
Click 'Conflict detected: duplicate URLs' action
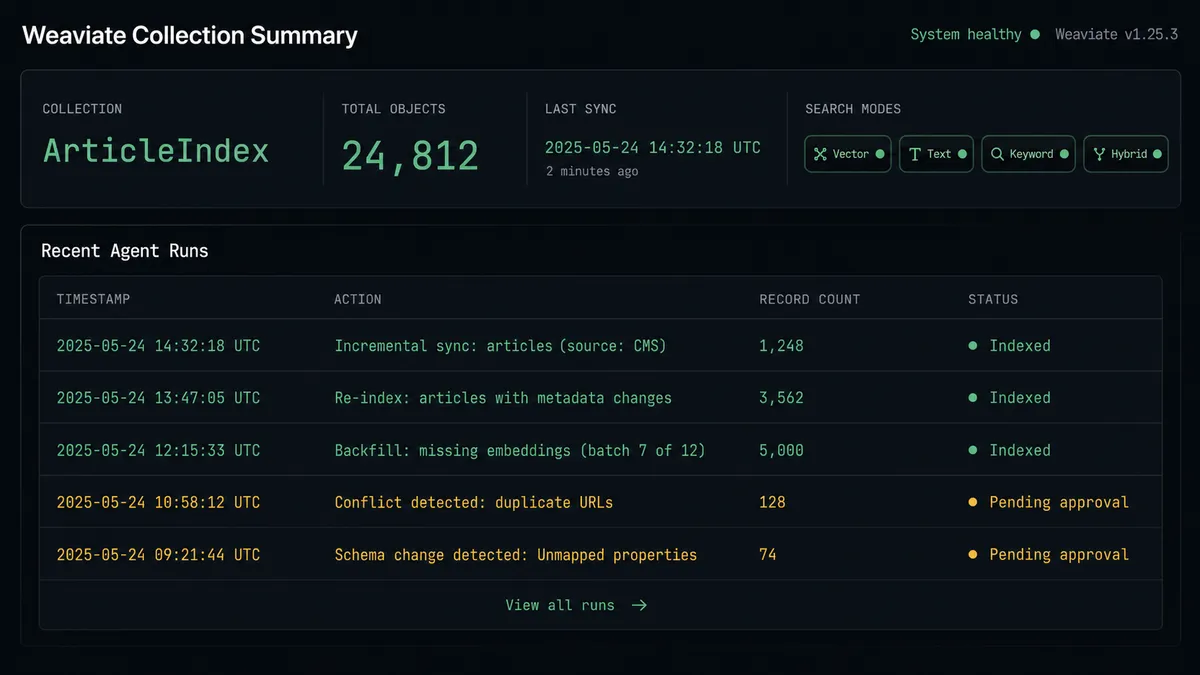click(x=474, y=502)
